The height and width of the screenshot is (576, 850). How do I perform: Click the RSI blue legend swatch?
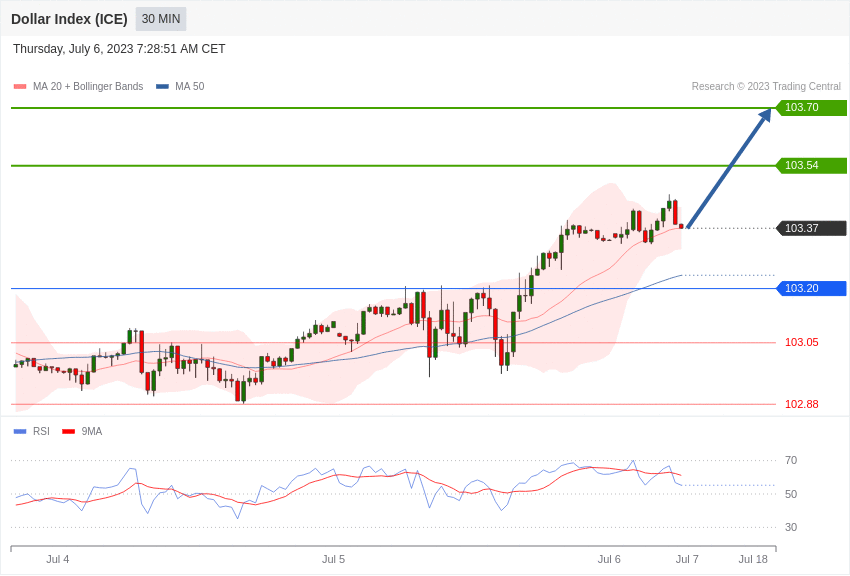point(20,431)
